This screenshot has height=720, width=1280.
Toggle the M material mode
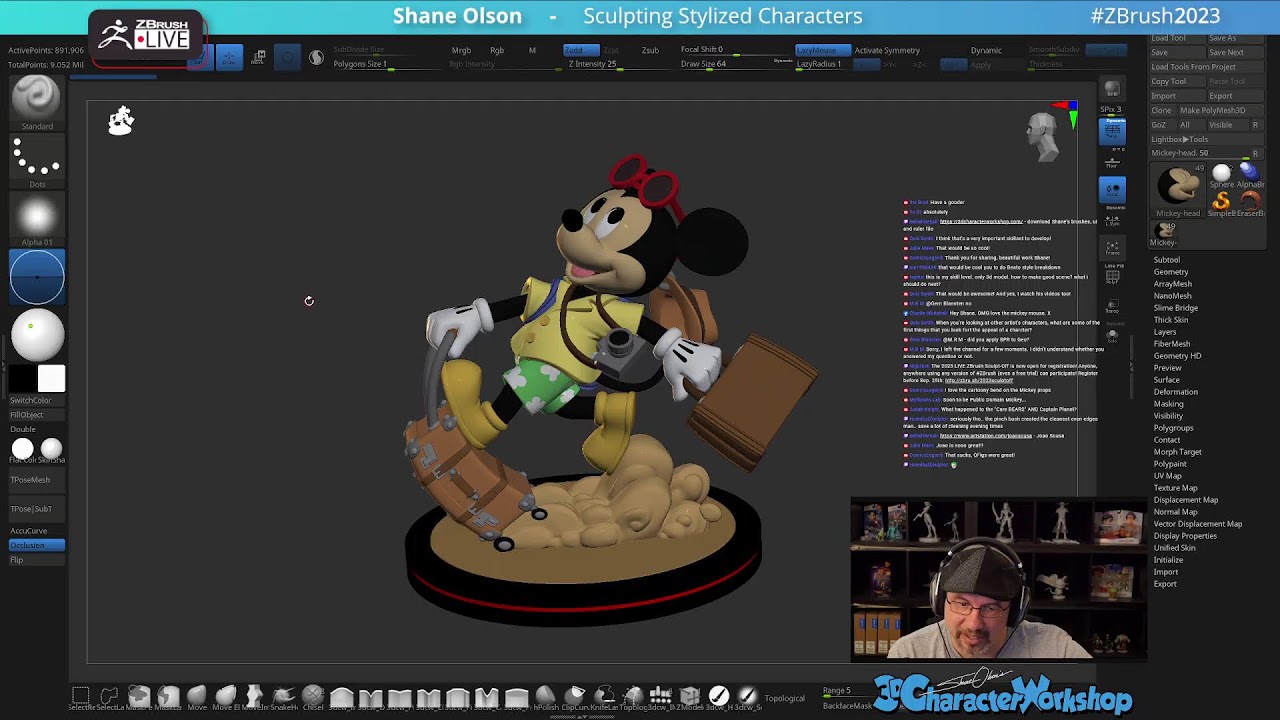(x=532, y=50)
